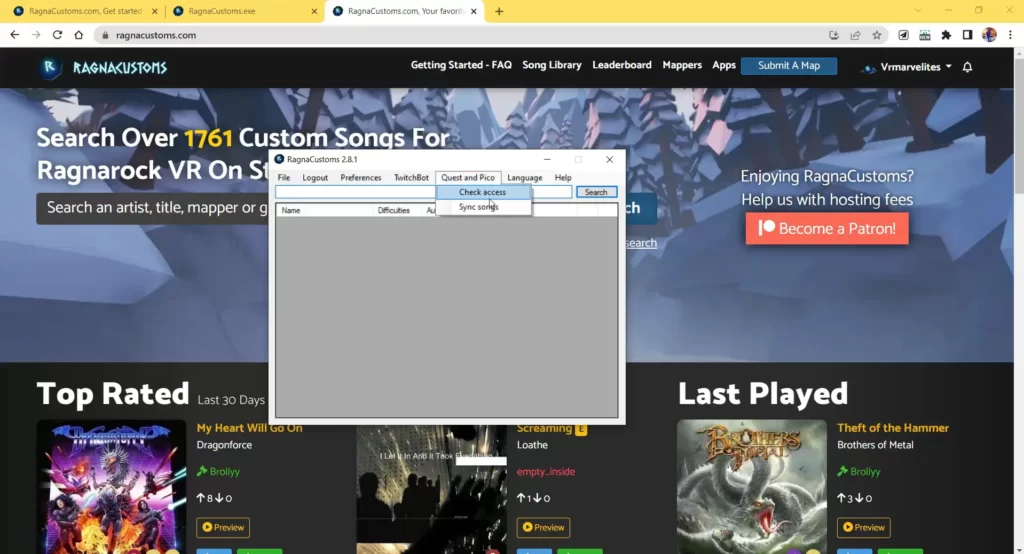Open the Screaming song by Loathe
1024x554 pixels.
click(x=544, y=428)
